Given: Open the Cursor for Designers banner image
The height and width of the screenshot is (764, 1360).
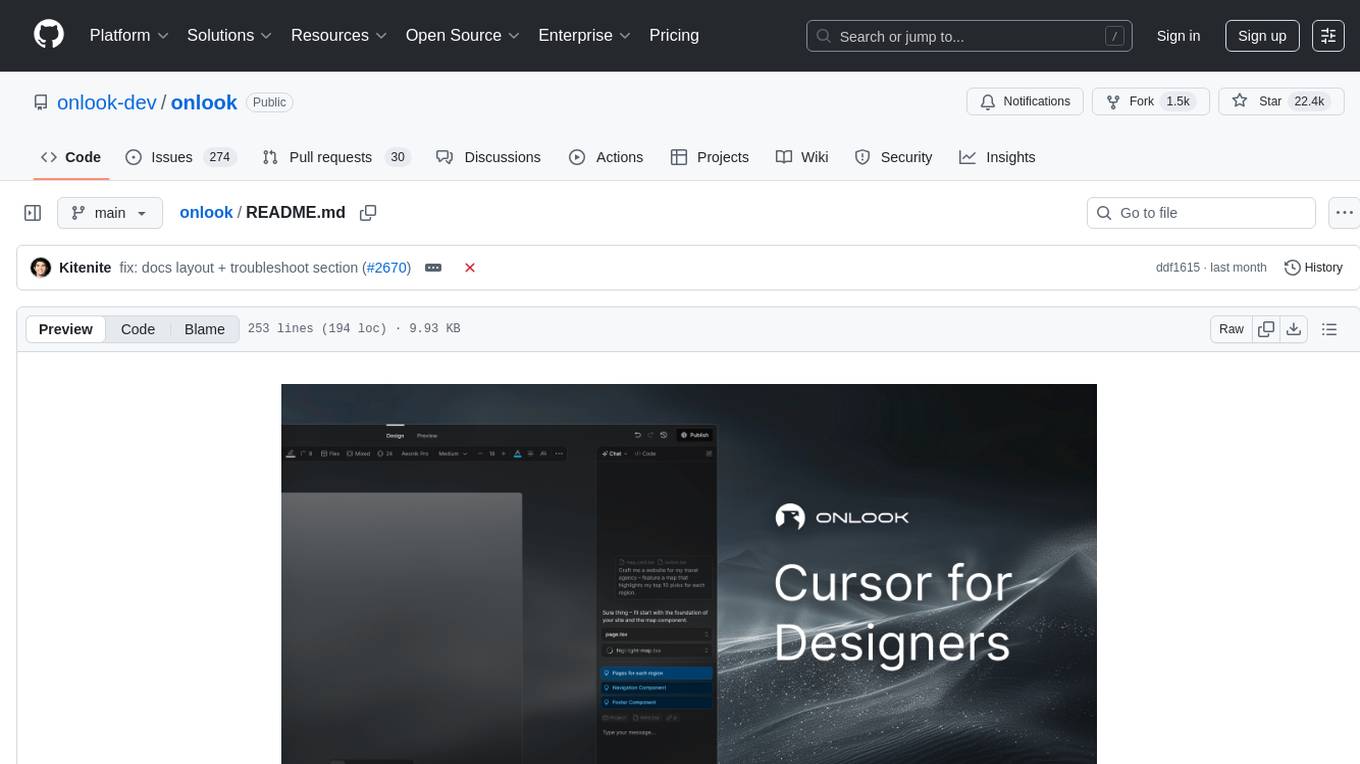Looking at the screenshot, I should [689, 574].
